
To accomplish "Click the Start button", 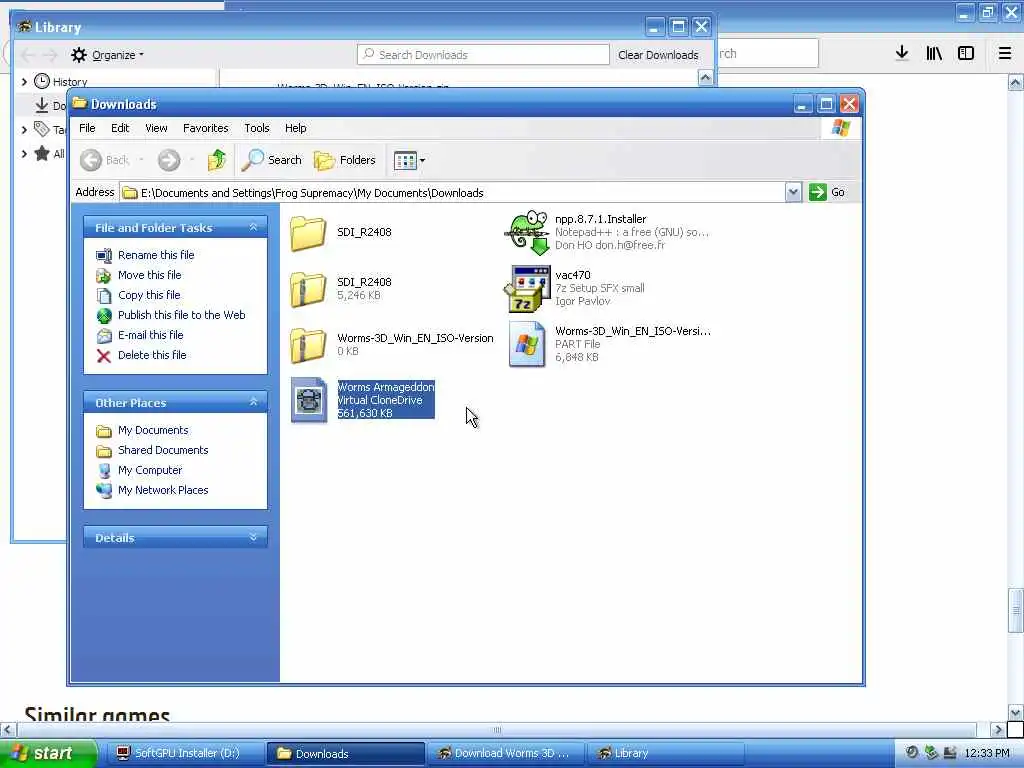I will tap(47, 753).
